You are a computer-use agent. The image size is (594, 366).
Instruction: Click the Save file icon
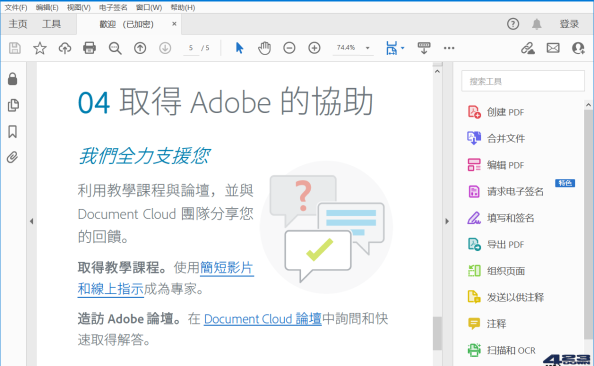point(15,48)
